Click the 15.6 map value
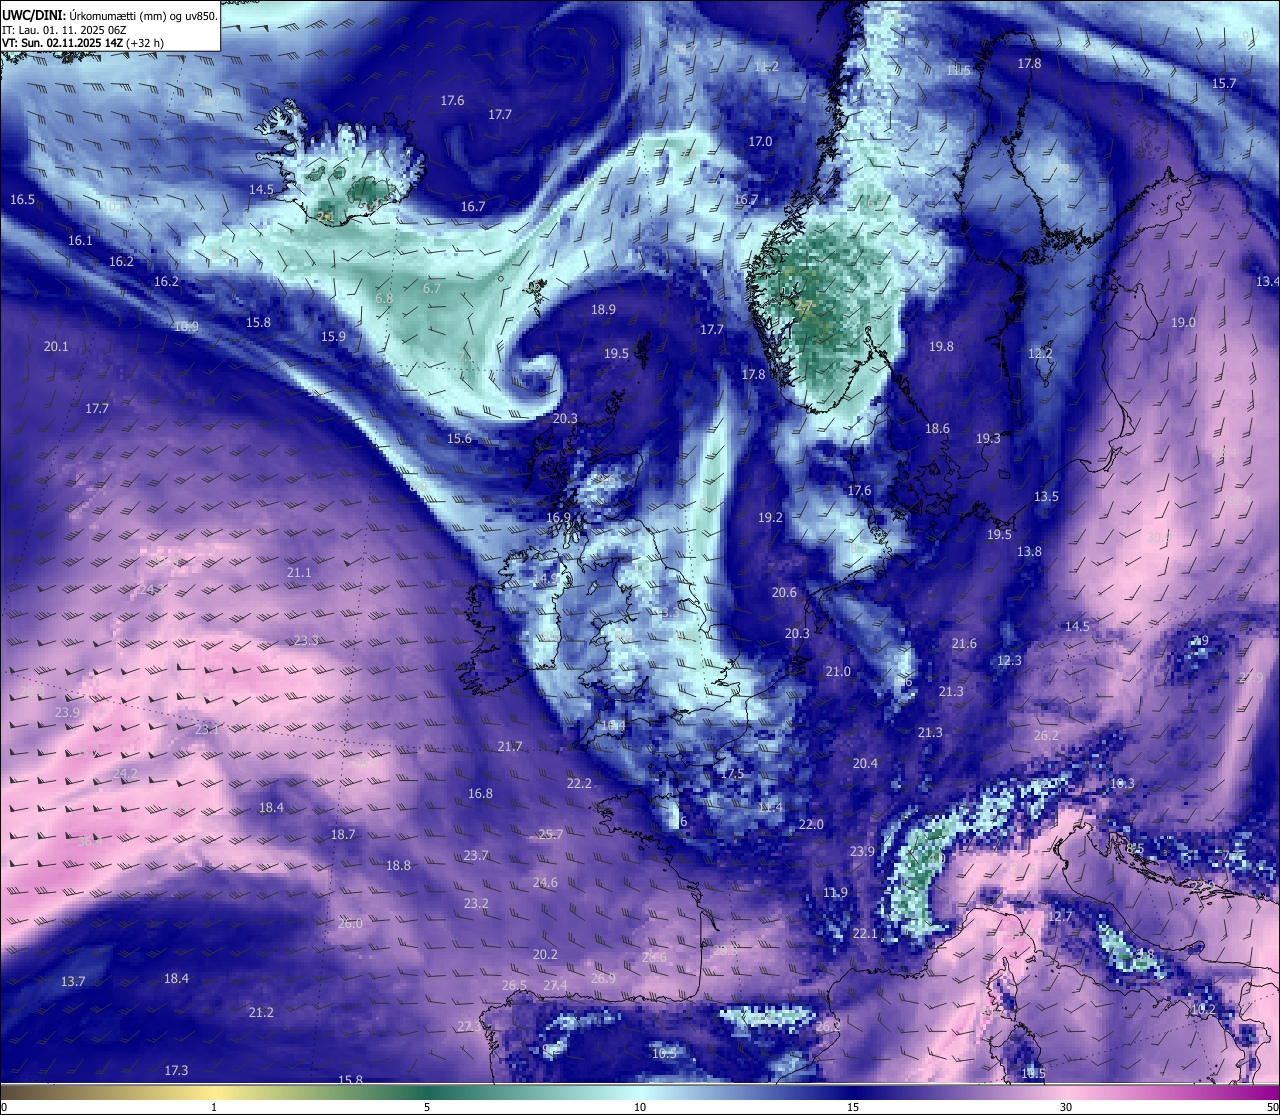 [x=459, y=439]
